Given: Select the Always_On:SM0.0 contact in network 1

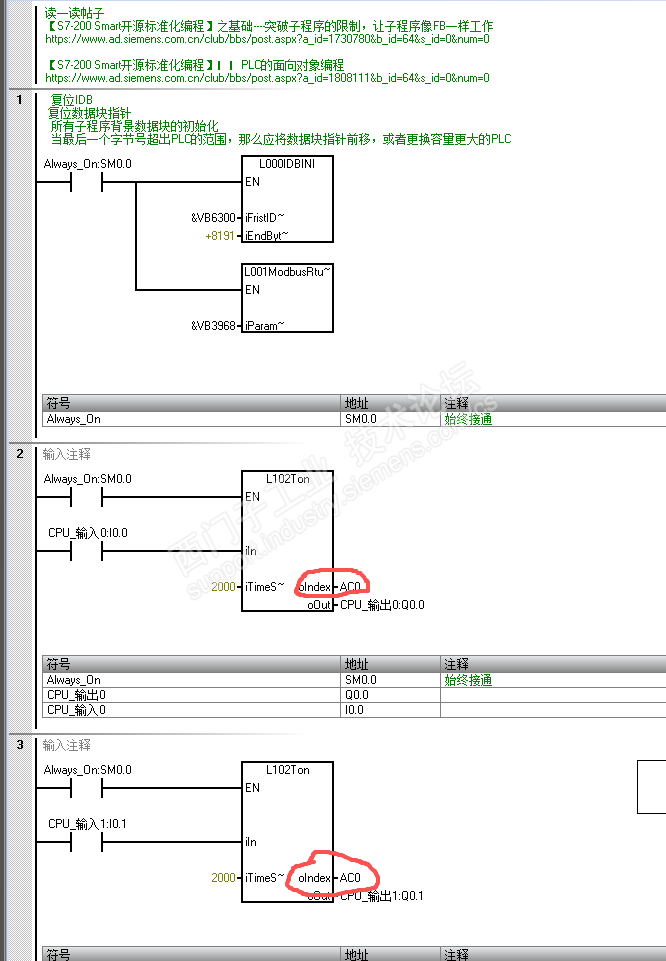Looking at the screenshot, I should pyautogui.click(x=87, y=182).
